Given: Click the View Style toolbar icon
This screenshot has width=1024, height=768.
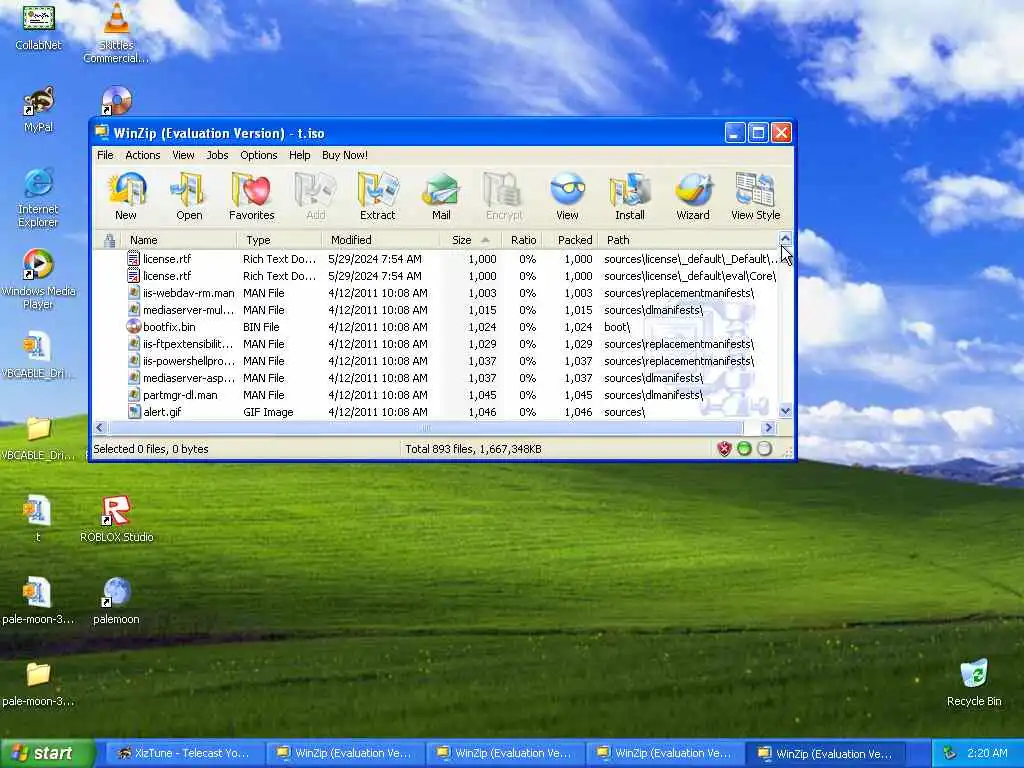Looking at the screenshot, I should point(756,196).
